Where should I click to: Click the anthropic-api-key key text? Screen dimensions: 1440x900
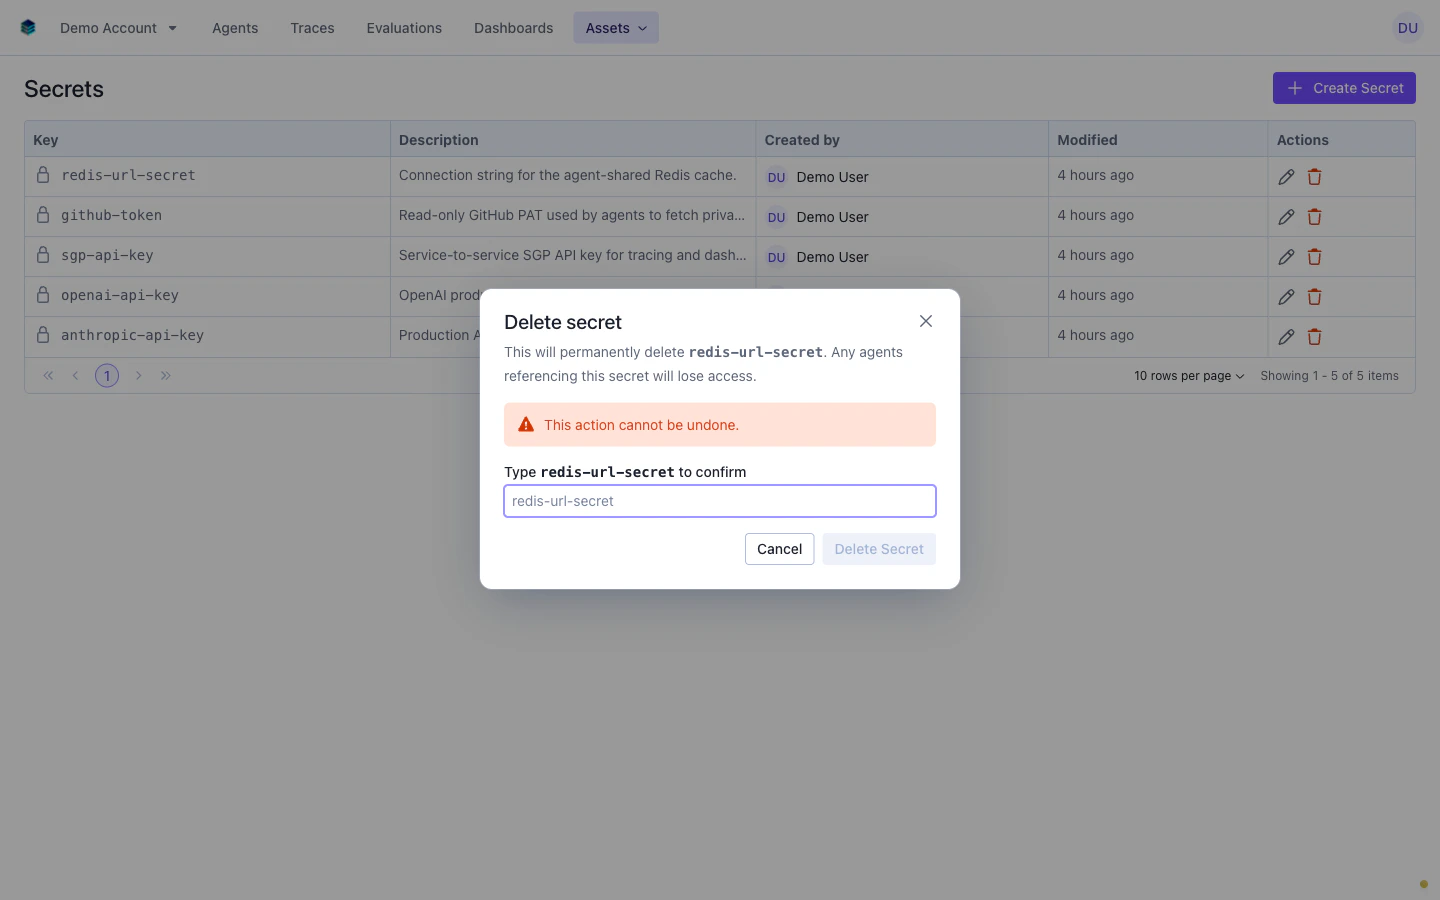point(132,335)
